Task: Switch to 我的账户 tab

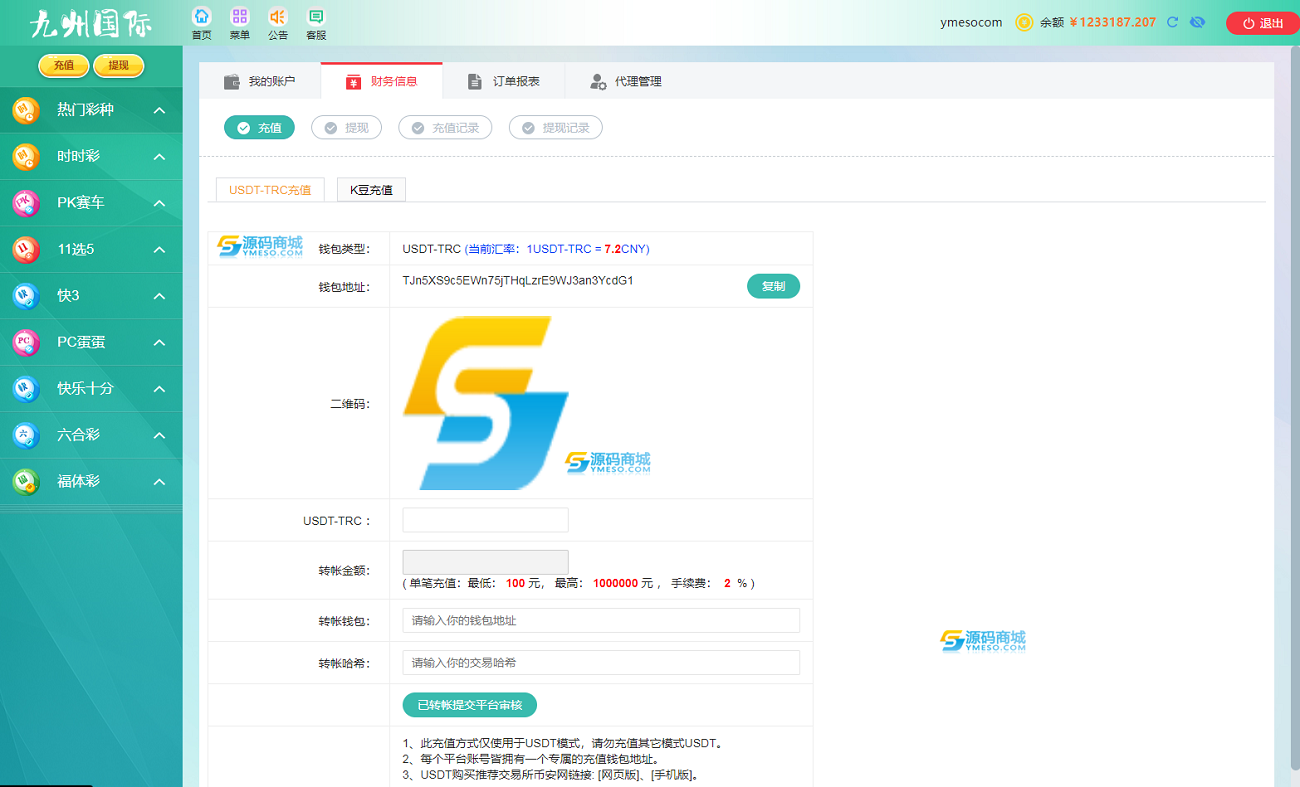Action: (260, 81)
